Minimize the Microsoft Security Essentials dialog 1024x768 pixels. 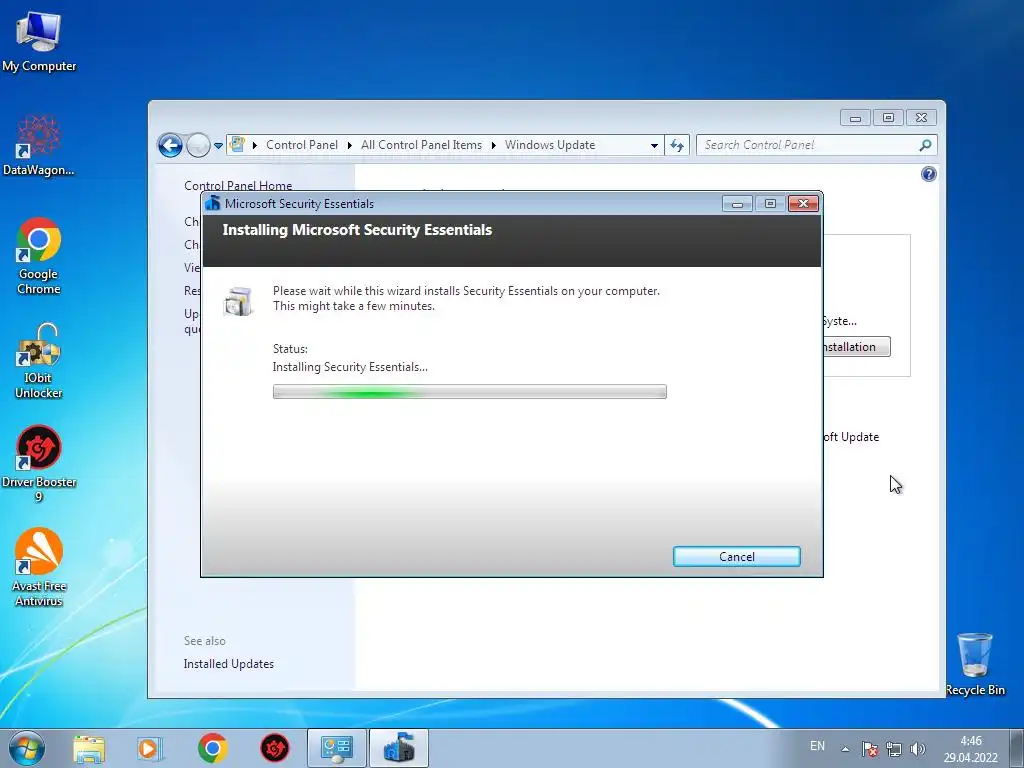coord(737,204)
